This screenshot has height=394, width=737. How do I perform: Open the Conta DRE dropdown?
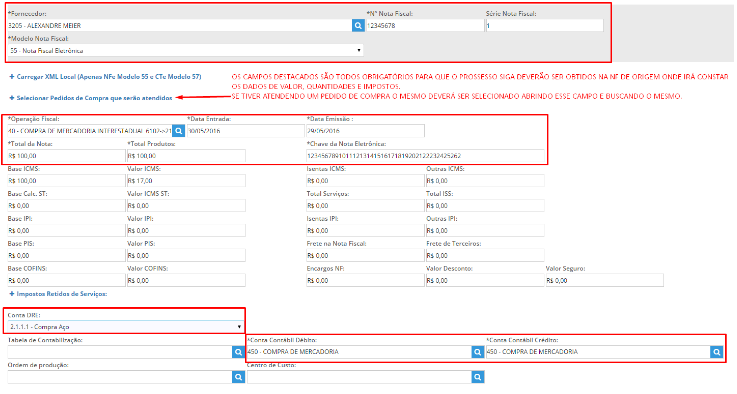[126, 326]
